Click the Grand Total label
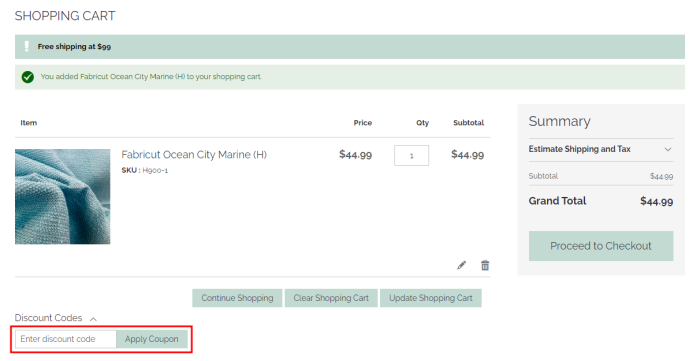The width and height of the screenshot is (700, 361). [558, 201]
